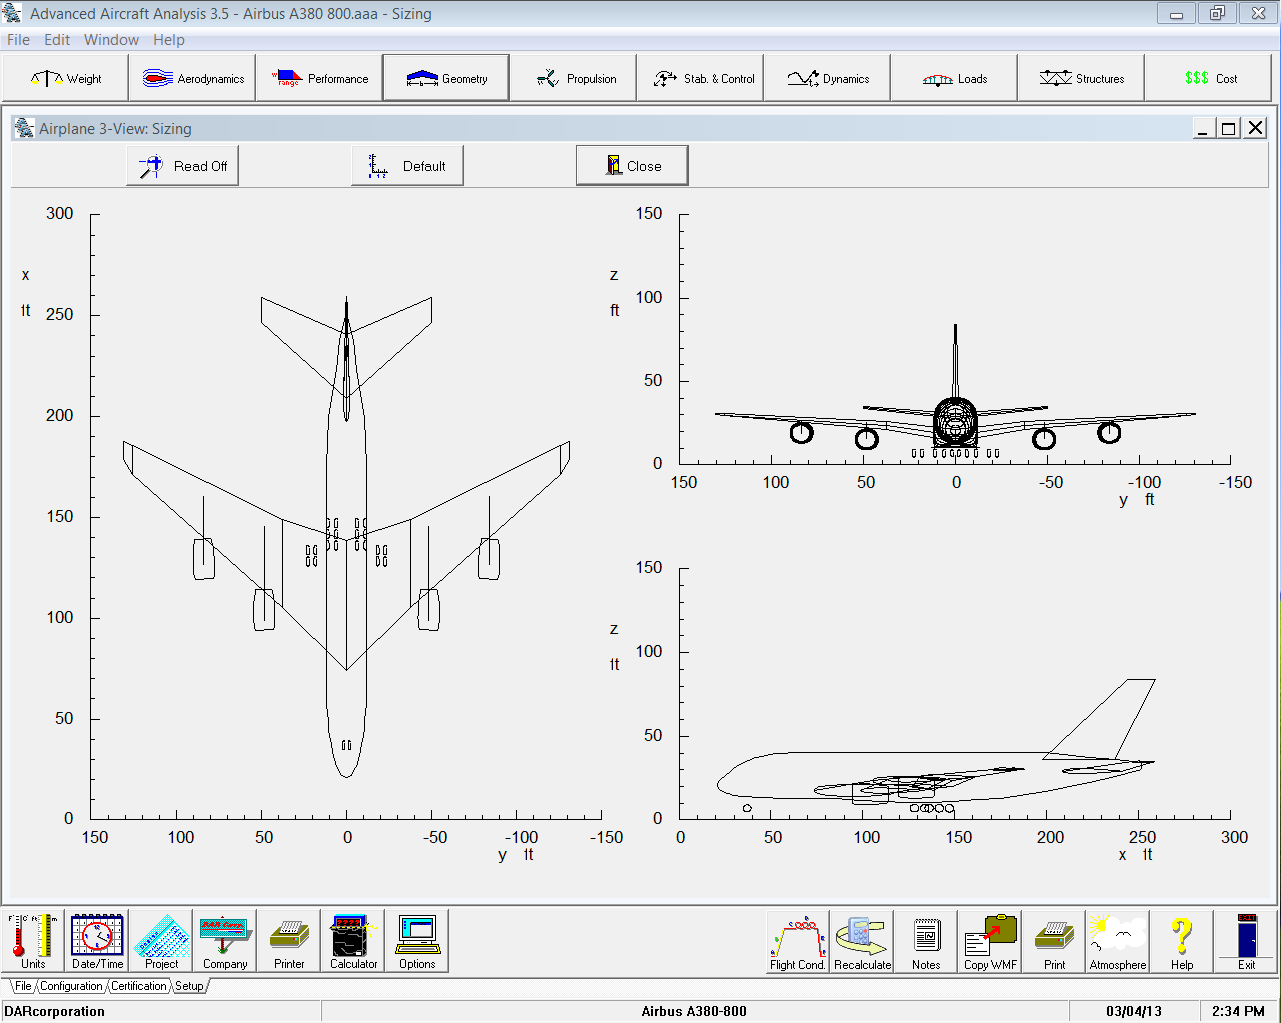1281x1023 pixels.
Task: Switch to the Certification tab
Action: [139, 986]
